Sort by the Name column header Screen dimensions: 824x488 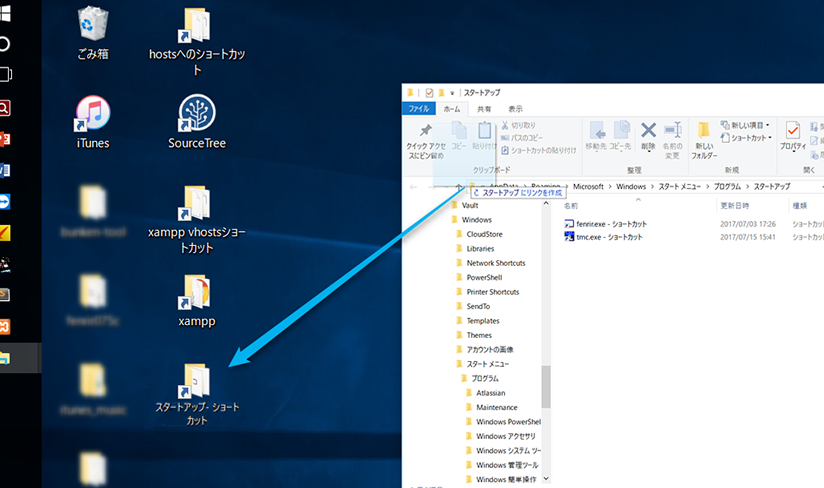pyautogui.click(x=571, y=206)
